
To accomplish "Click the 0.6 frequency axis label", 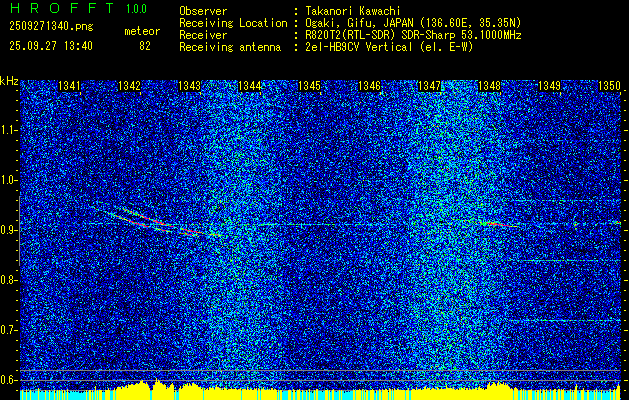I will pyautogui.click(x=8, y=380).
